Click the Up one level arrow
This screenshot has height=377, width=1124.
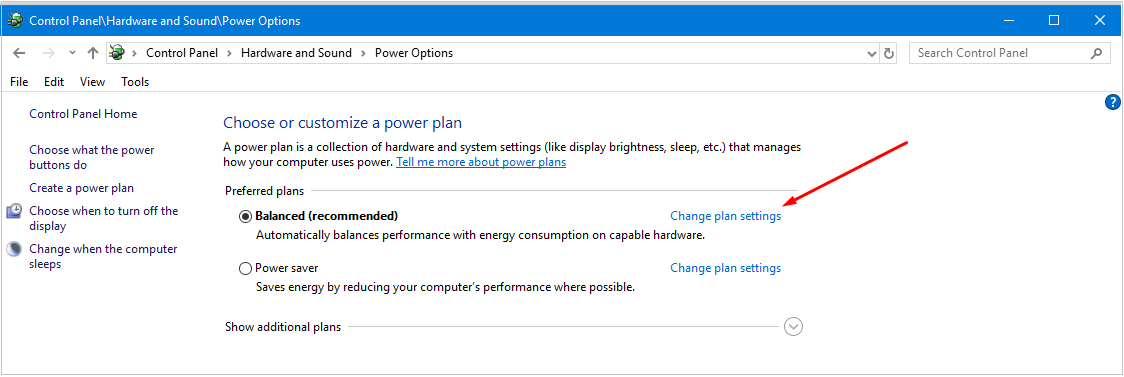pos(92,53)
